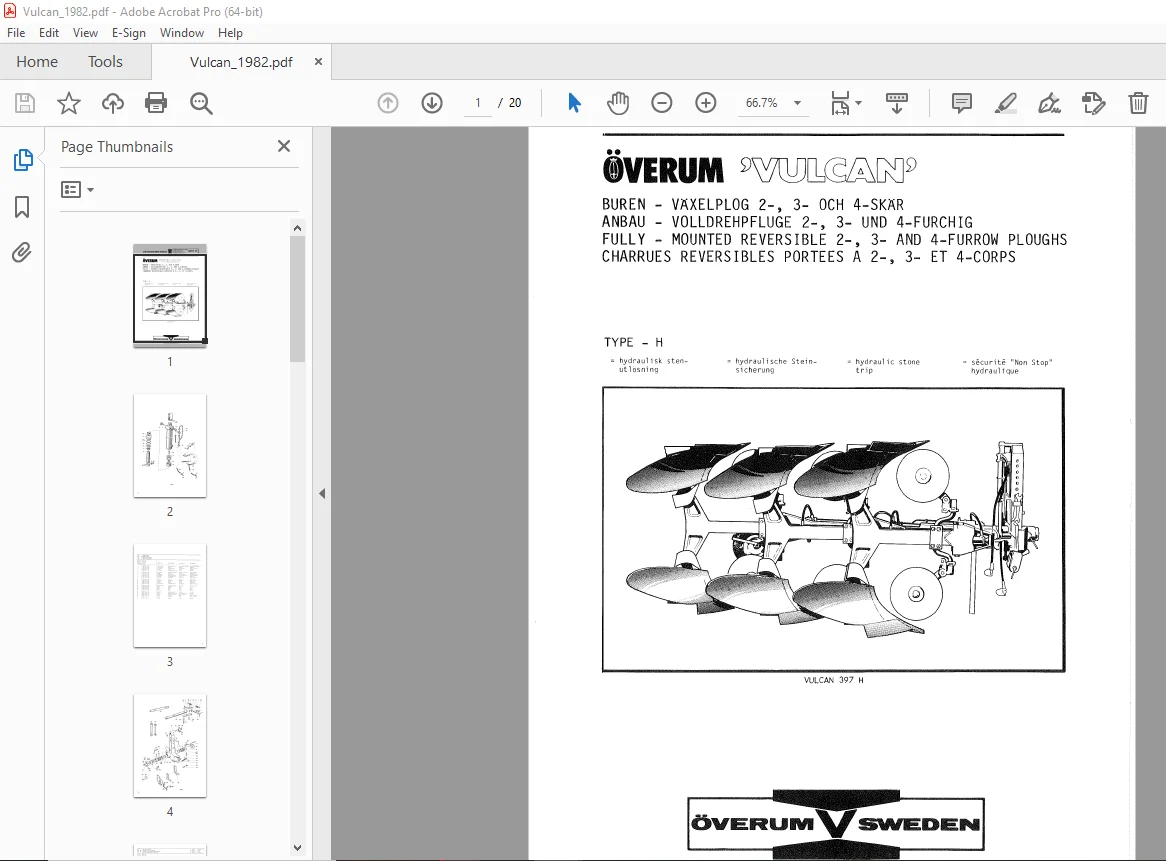The height and width of the screenshot is (861, 1166).
Task: Click the Stamp tool icon
Action: (1094, 103)
